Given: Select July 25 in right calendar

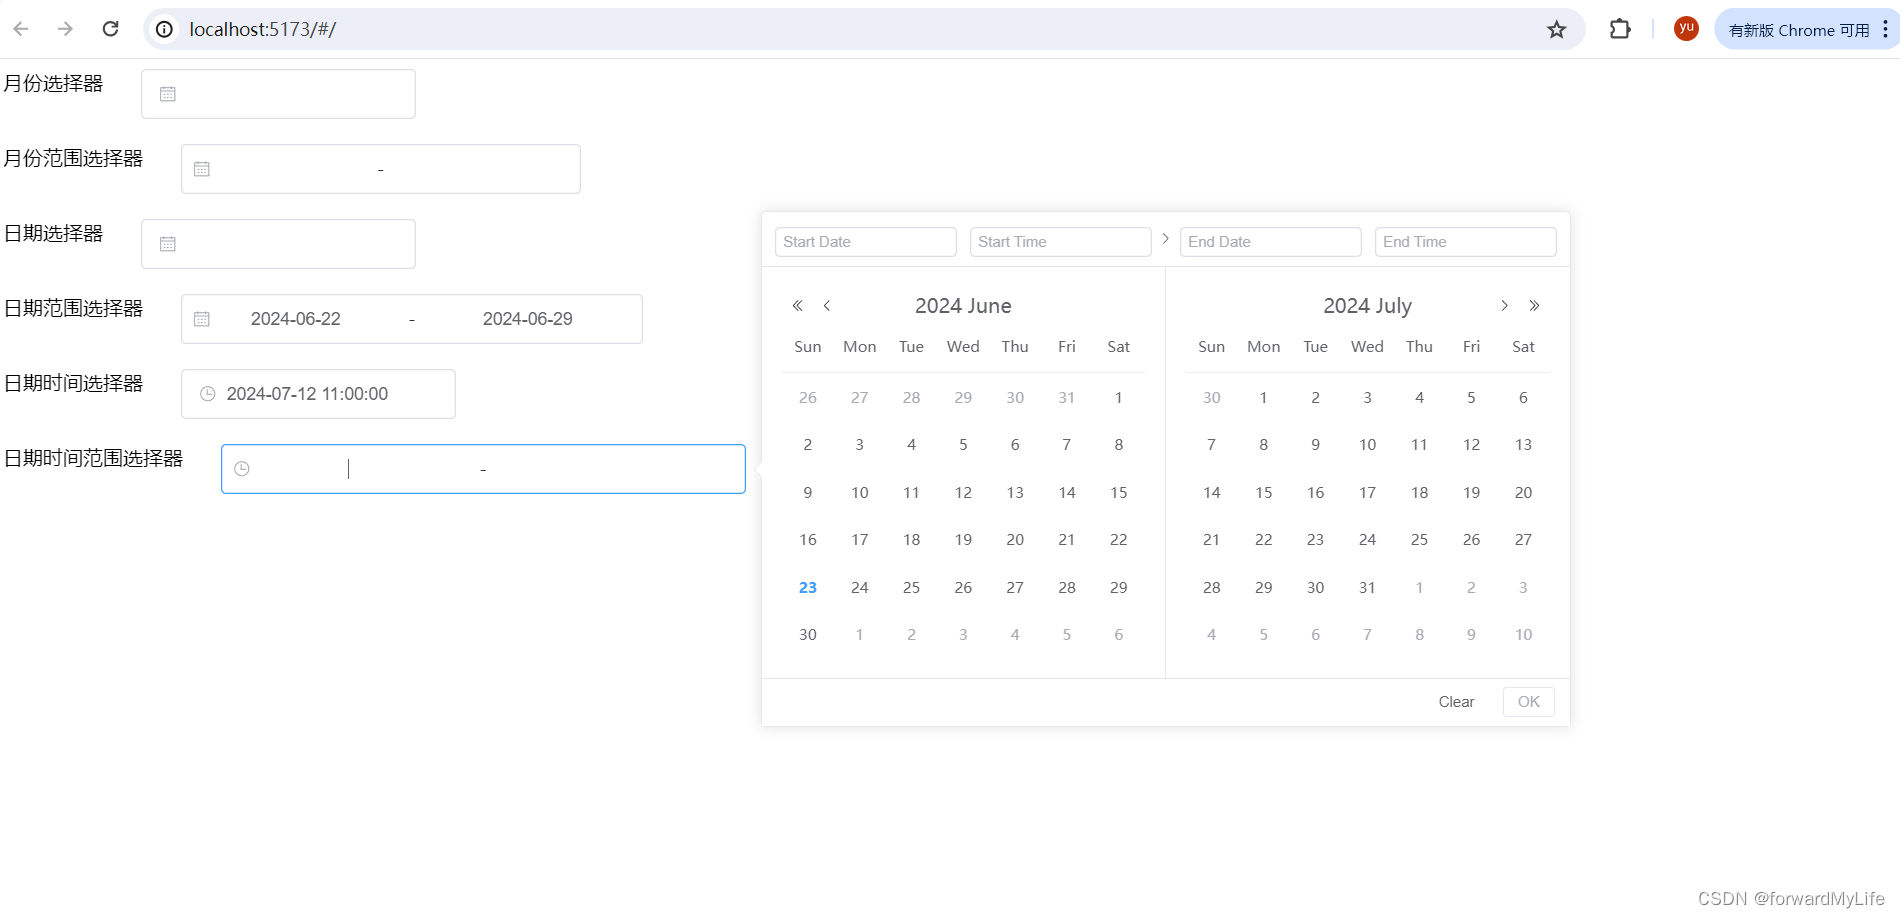Looking at the screenshot, I should pyautogui.click(x=1419, y=540).
